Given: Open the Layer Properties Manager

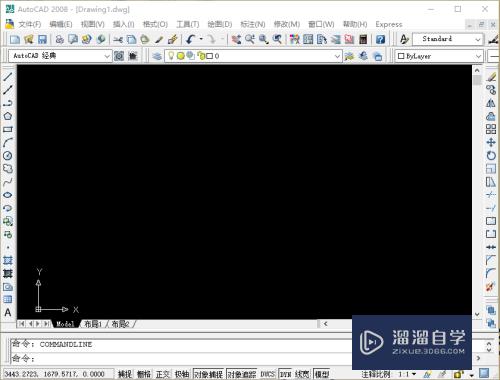Looking at the screenshot, I should [157, 56].
